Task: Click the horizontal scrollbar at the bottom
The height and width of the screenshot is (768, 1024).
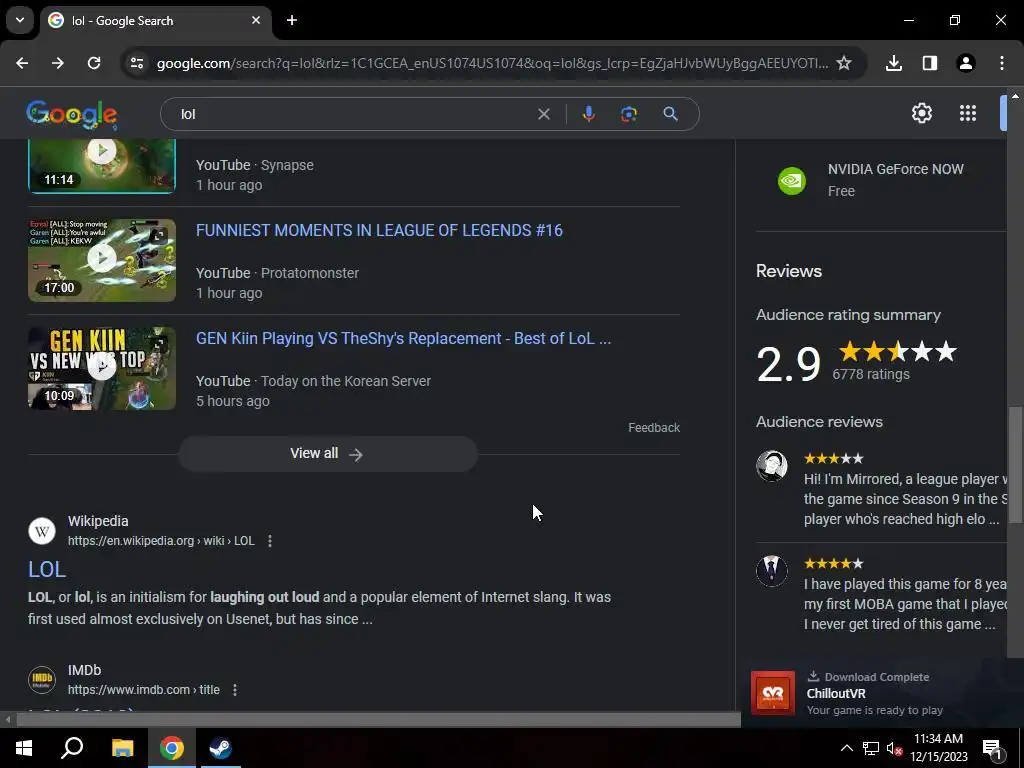Action: click(x=378, y=720)
